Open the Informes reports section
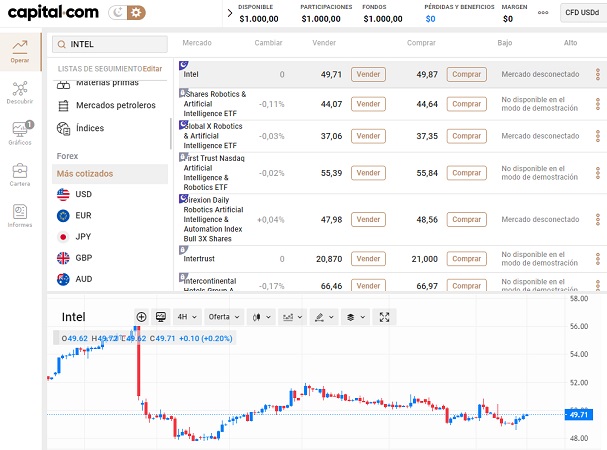The image size is (607, 450). 20,216
